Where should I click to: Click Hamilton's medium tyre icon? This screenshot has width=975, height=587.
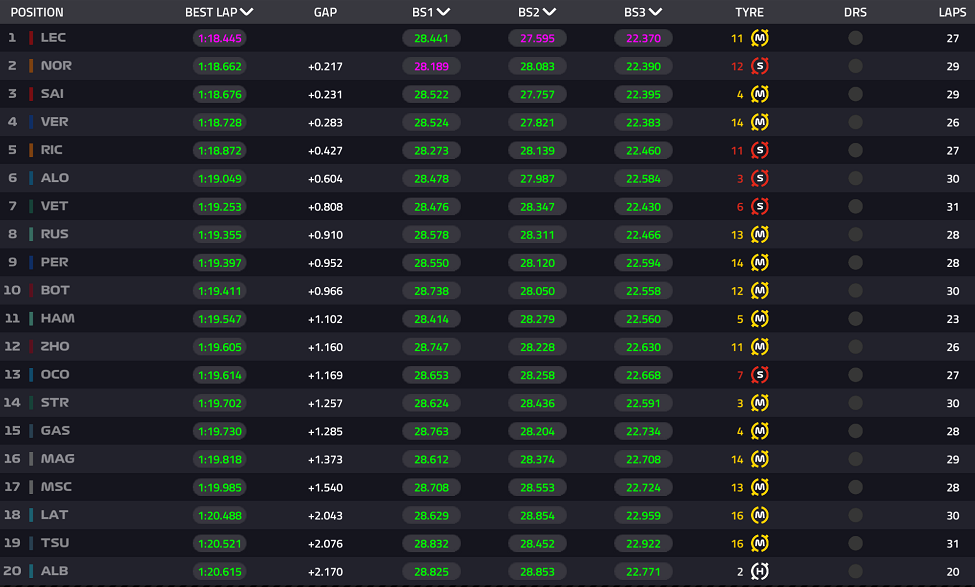coord(759,319)
